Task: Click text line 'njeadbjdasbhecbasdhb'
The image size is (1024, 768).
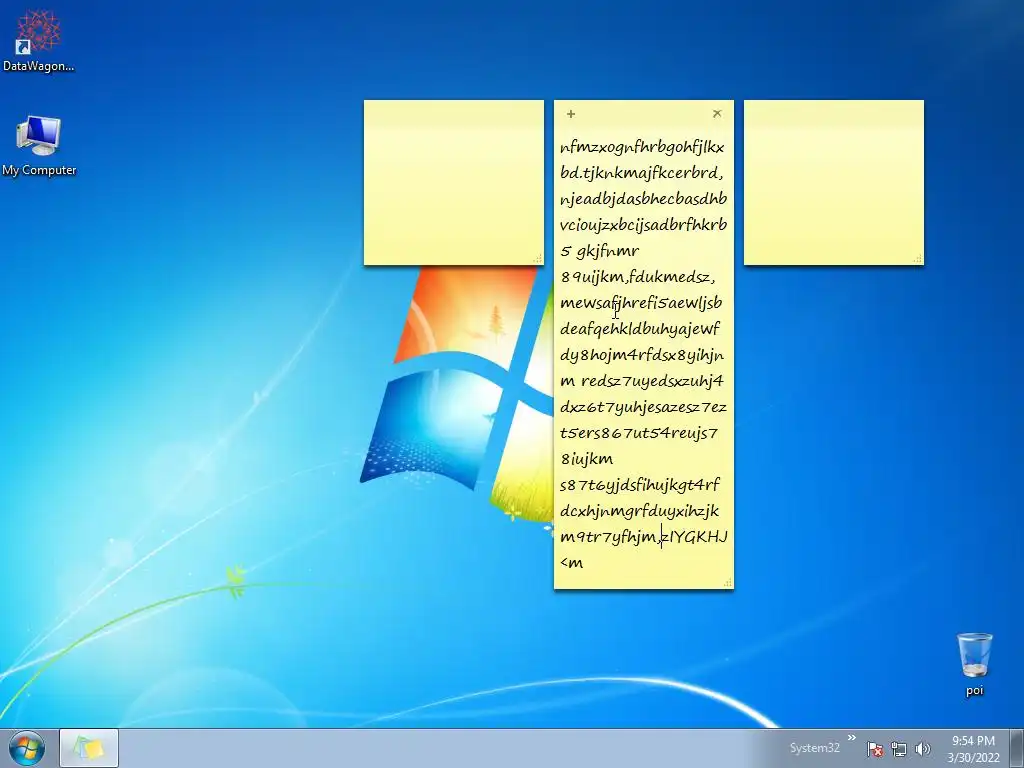Action: [643, 199]
